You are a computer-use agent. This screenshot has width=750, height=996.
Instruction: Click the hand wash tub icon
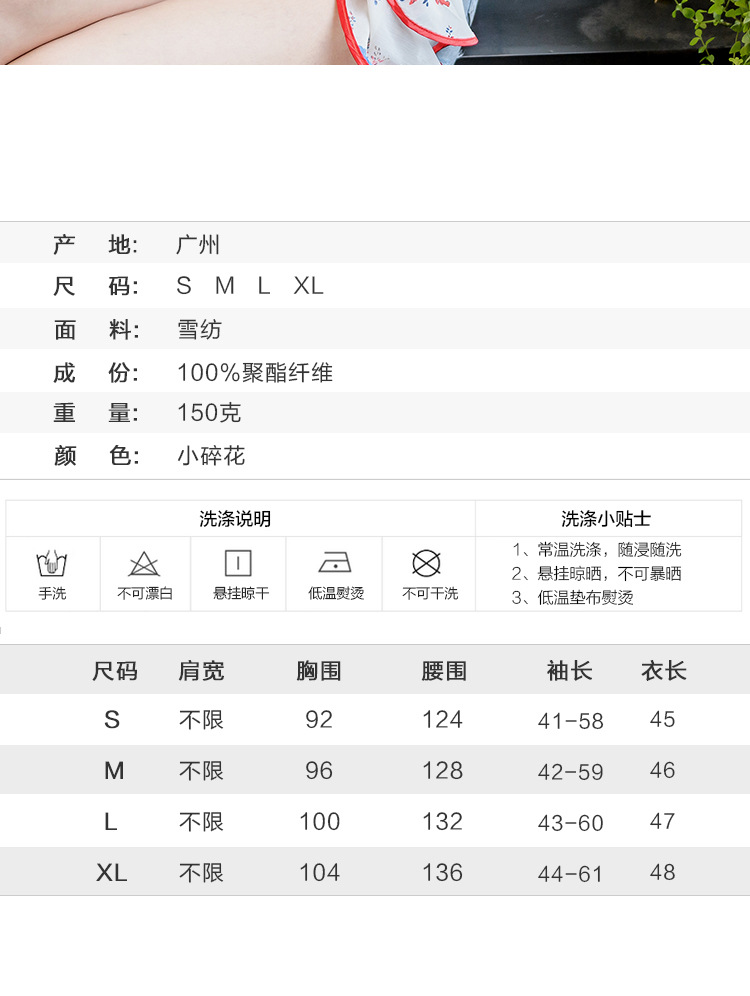[52, 564]
